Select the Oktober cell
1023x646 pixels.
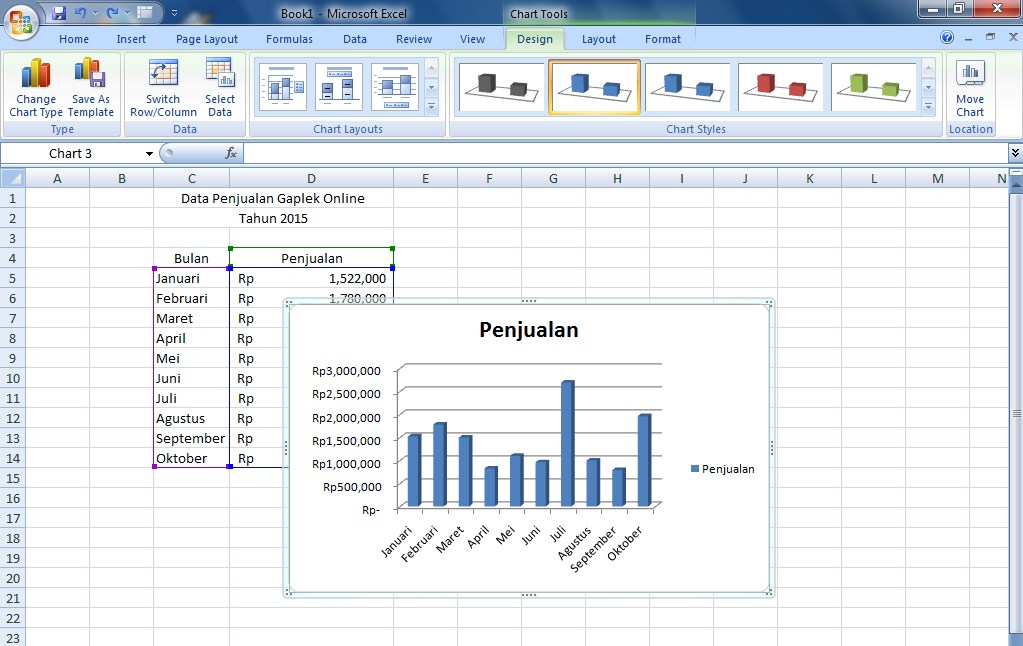click(191, 459)
